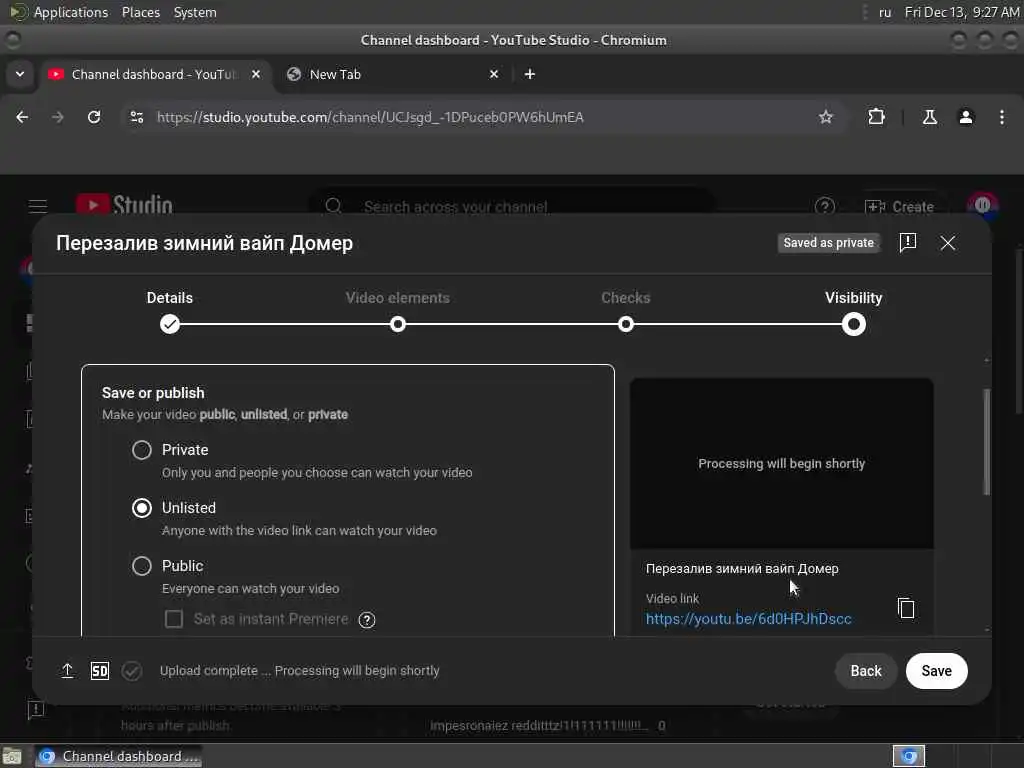Click the SD processing quality icon
This screenshot has height=768, width=1024.
point(100,671)
